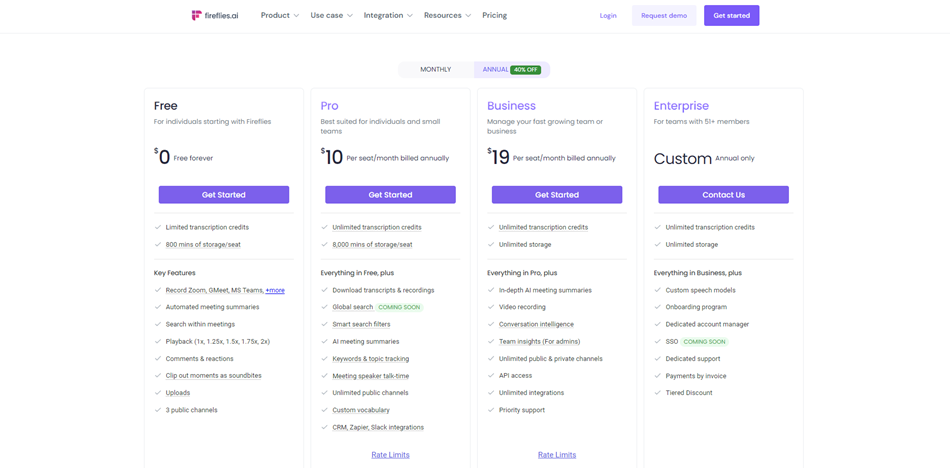Click checkmark icon next to Priority support
950x468 pixels.
click(x=491, y=410)
